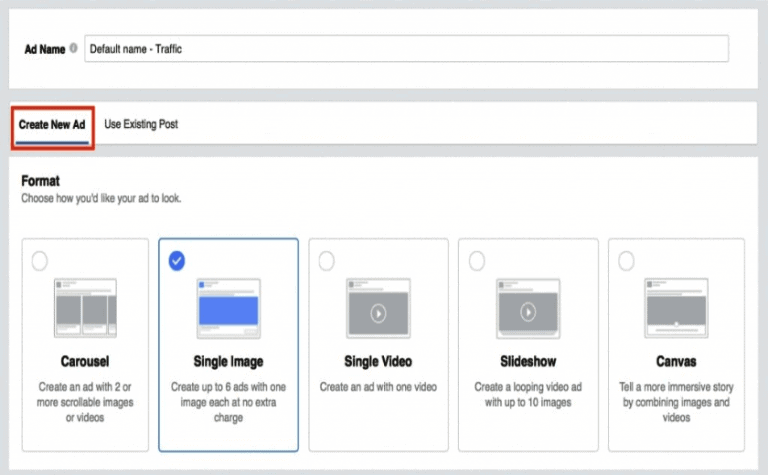768x475 pixels.
Task: Click the Single Video format preview icon
Action: coord(378,308)
